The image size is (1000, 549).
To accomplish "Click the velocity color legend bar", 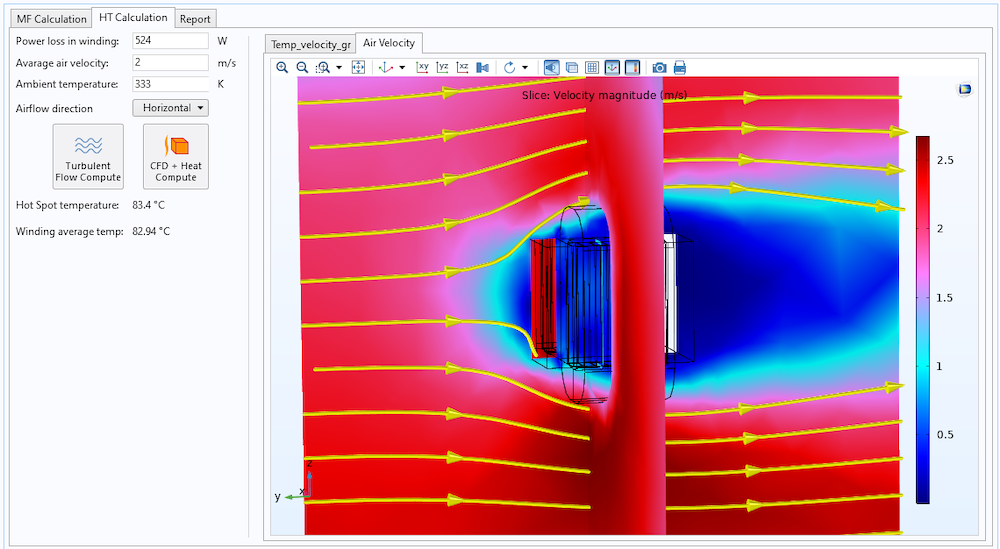I will click(x=922, y=319).
